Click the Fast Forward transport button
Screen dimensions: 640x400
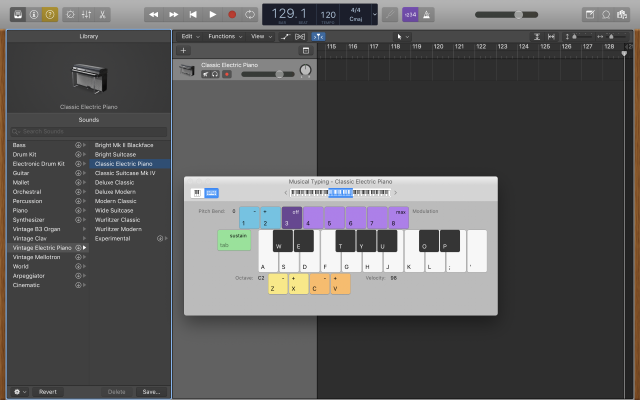(x=173, y=15)
